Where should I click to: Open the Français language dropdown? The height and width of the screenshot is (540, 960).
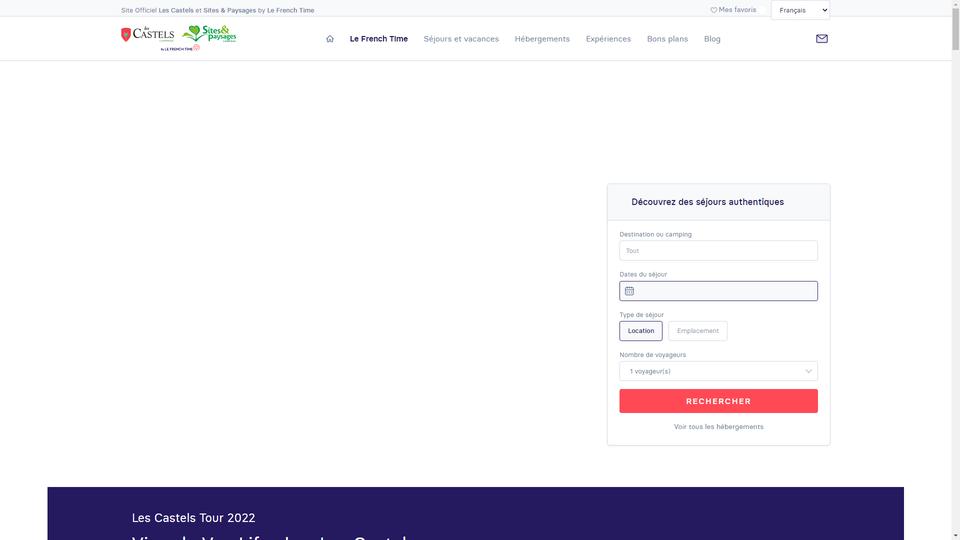pyautogui.click(x=800, y=10)
